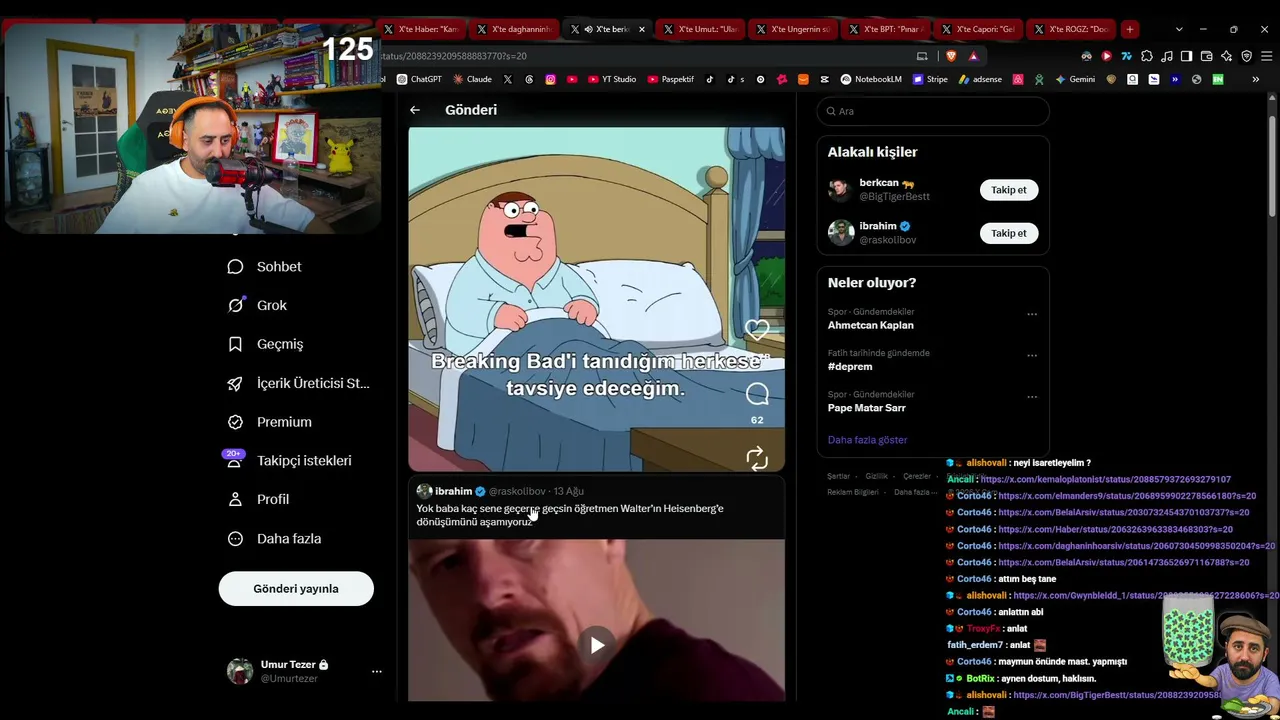Image resolution: width=1280 pixels, height=720 pixels.
Task: Open the Instagram bookmark icon
Action: coord(550,79)
